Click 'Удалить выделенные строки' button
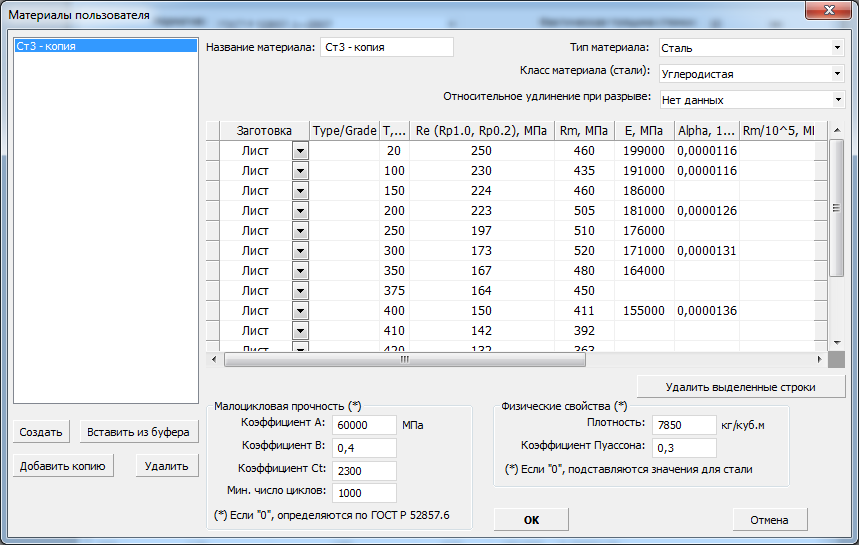Image resolution: width=859 pixels, height=545 pixels. [x=741, y=387]
